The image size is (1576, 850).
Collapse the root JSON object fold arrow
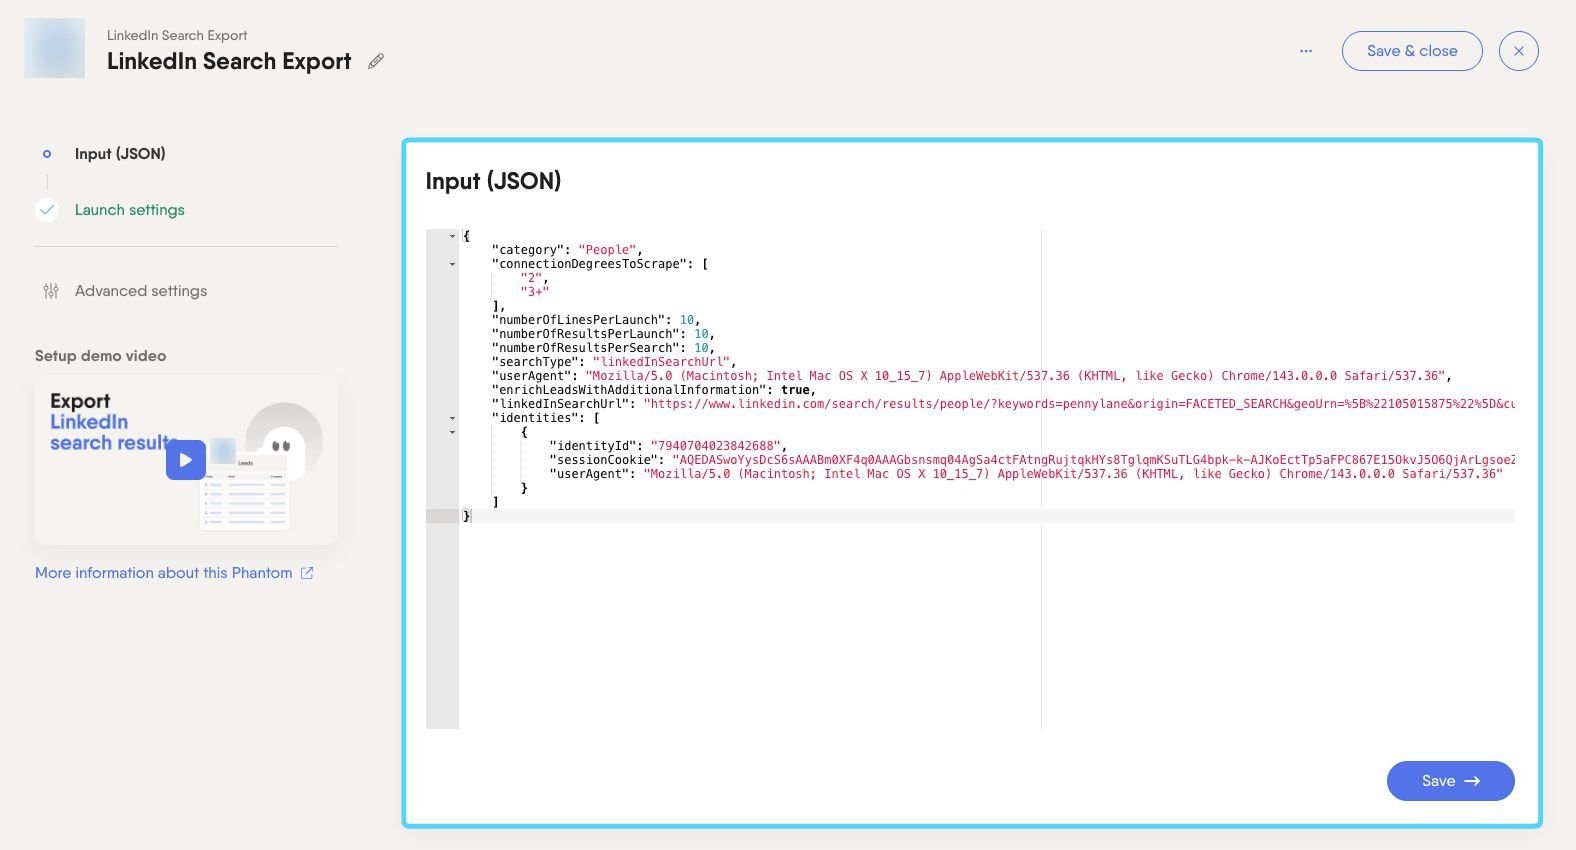coord(452,237)
